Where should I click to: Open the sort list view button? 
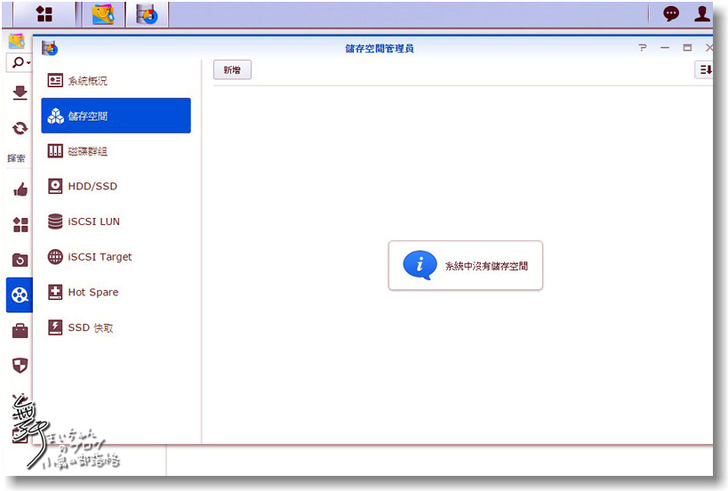tap(705, 70)
